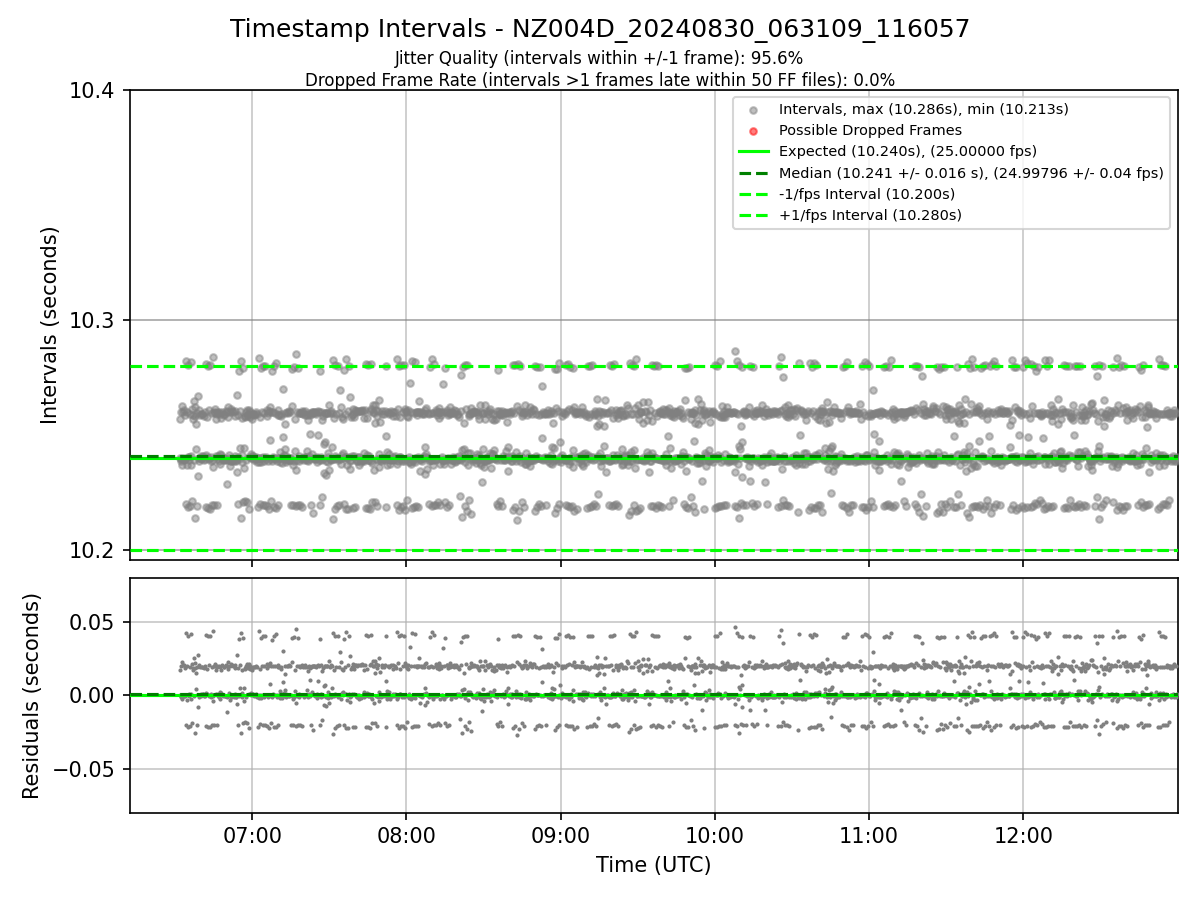The width and height of the screenshot is (1200, 900).
Task: Click legend entry "-1/fps Interval (10.200s)"
Action: (867, 194)
